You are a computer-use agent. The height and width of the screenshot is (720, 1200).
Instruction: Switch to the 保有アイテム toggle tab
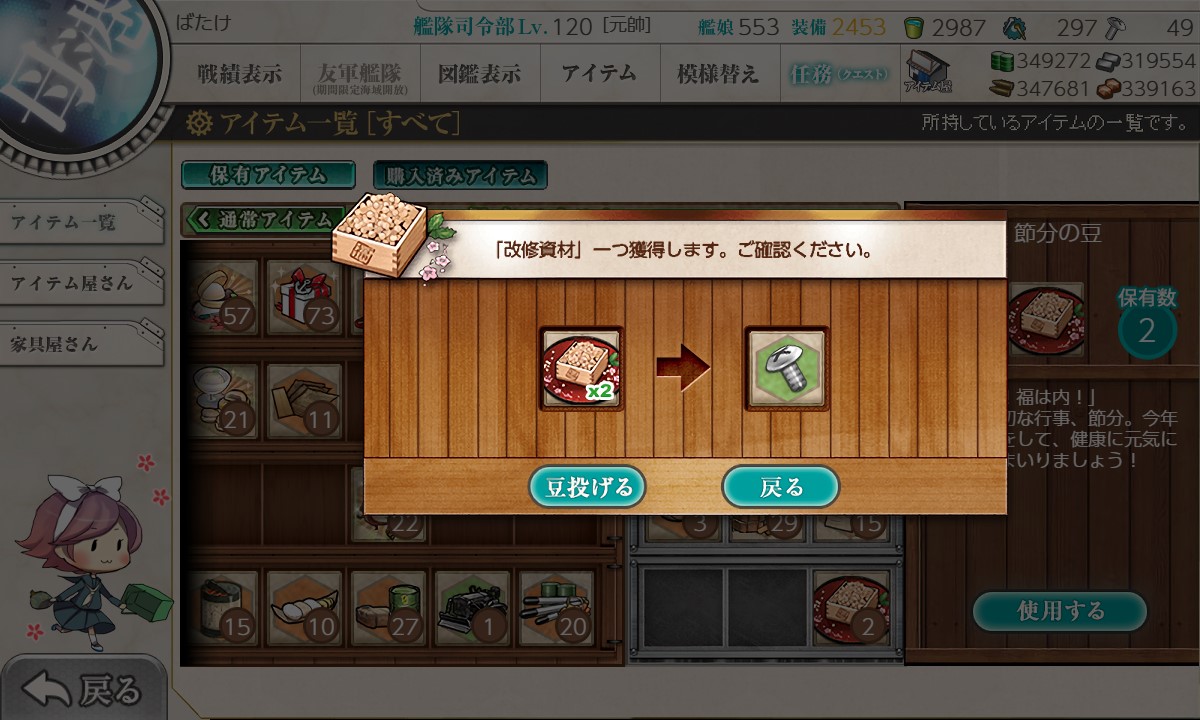[268, 174]
